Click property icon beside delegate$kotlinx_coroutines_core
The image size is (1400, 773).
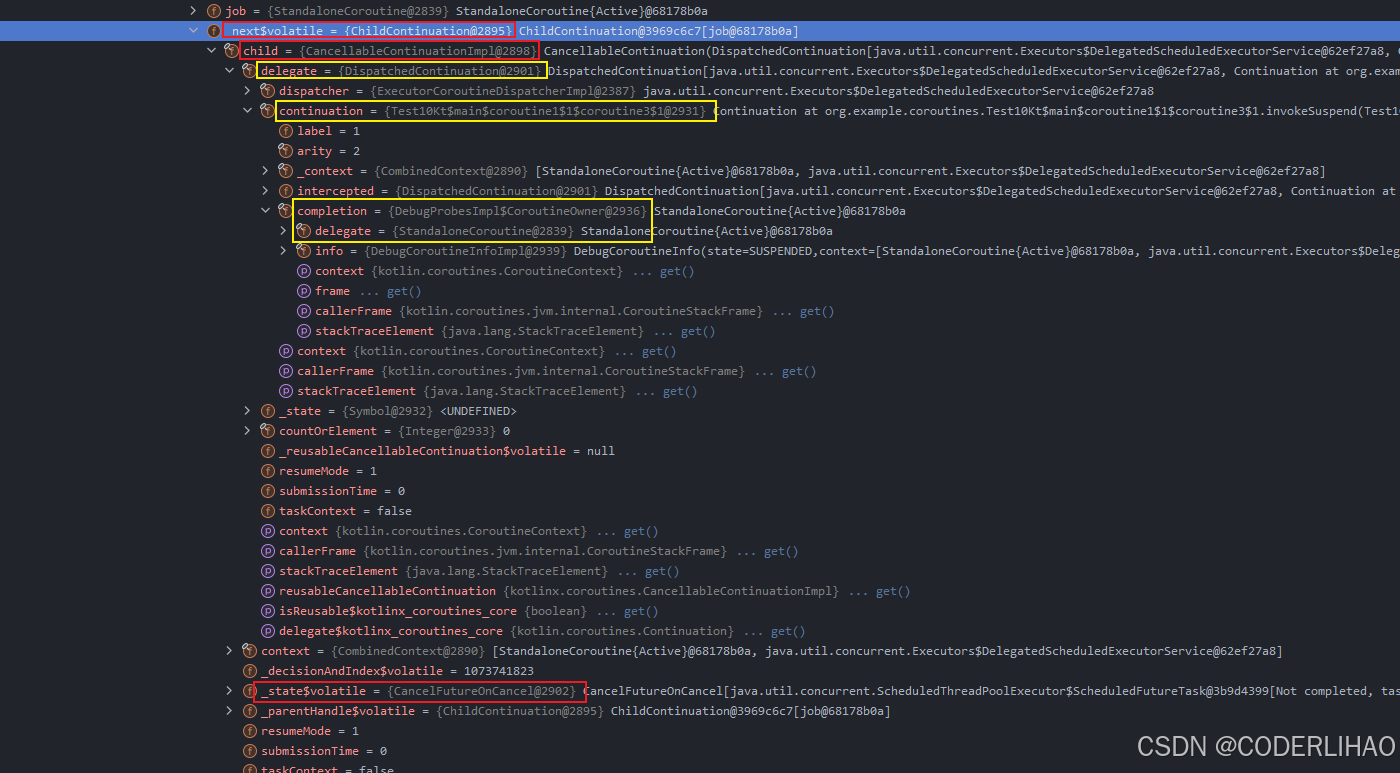(x=267, y=631)
